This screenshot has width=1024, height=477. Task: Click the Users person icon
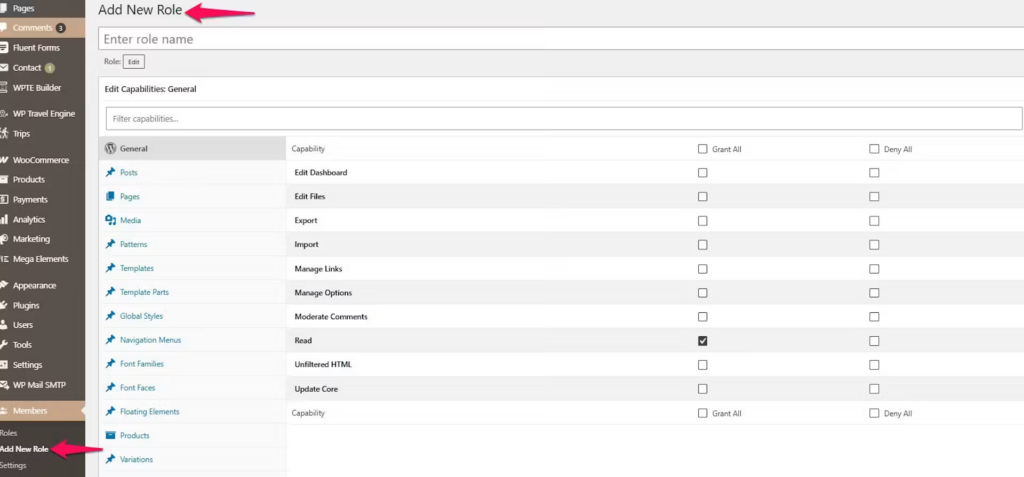pyautogui.click(x=3, y=325)
